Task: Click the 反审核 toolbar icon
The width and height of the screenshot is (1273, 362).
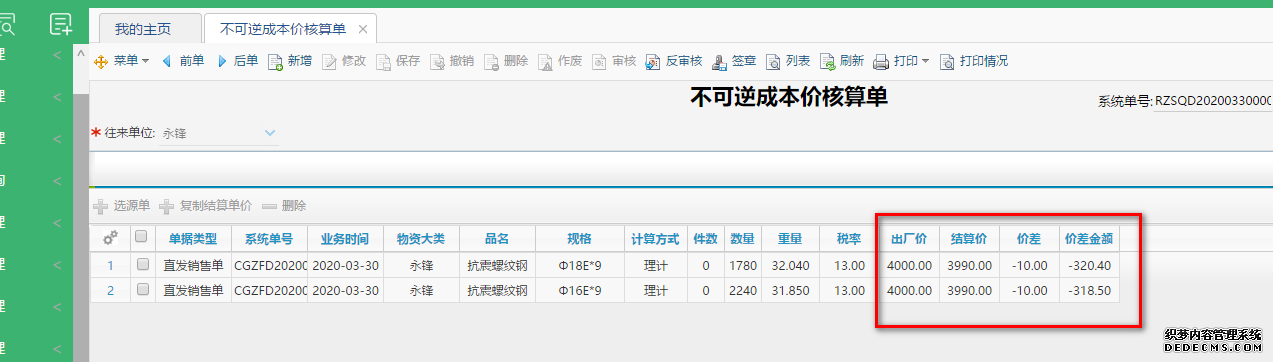Action: tap(652, 62)
